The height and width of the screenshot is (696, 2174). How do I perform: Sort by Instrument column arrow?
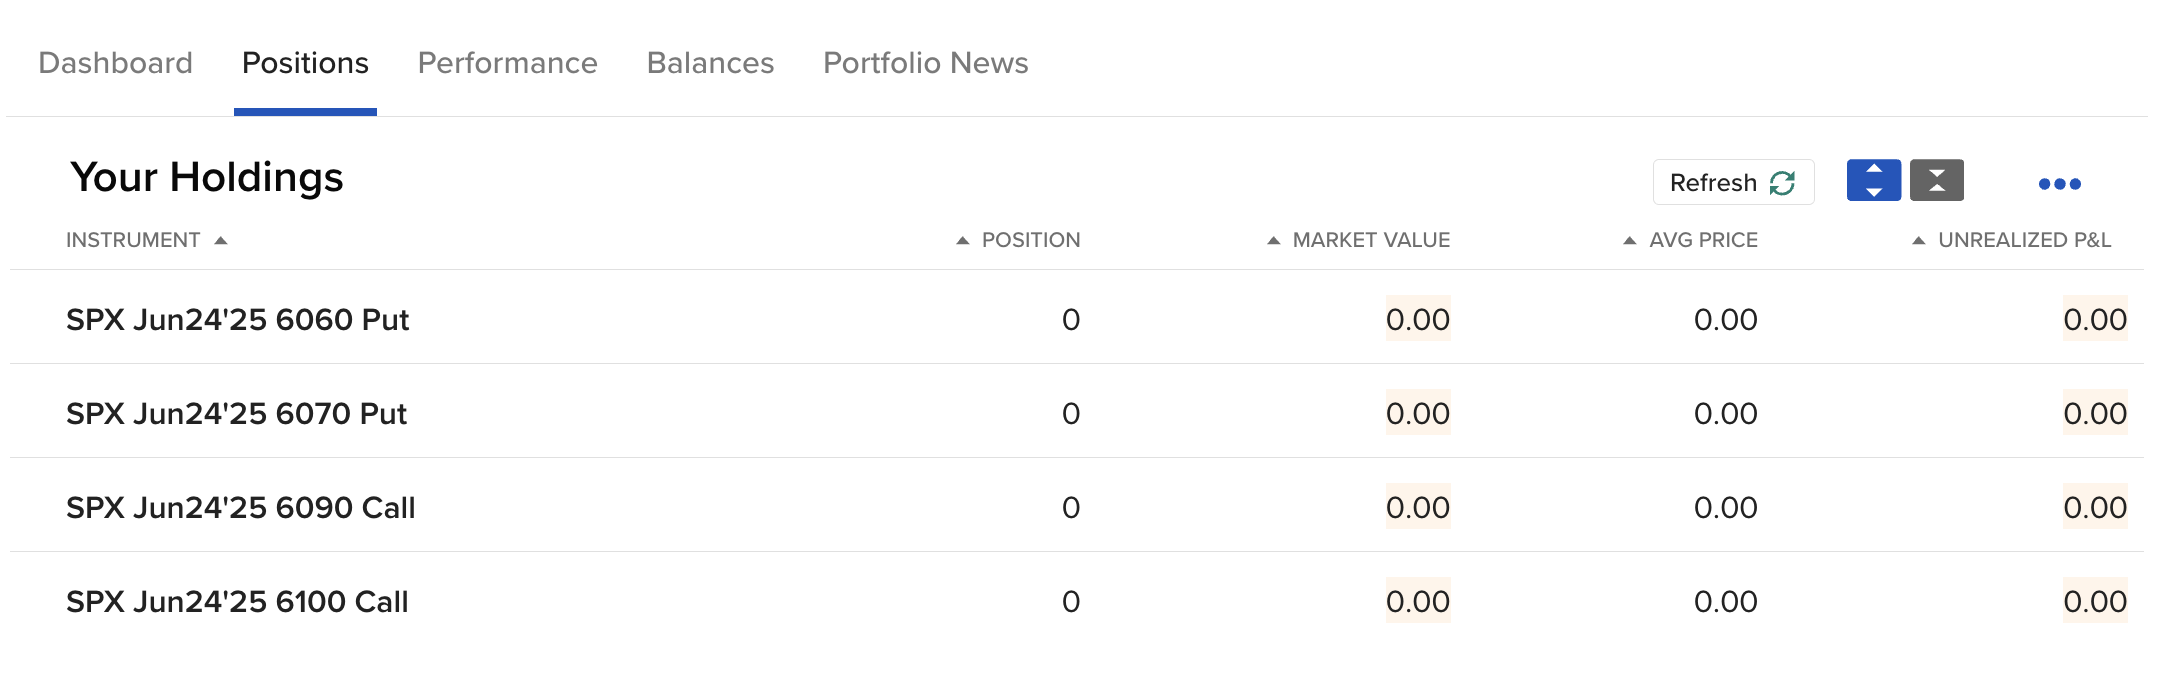click(x=221, y=241)
